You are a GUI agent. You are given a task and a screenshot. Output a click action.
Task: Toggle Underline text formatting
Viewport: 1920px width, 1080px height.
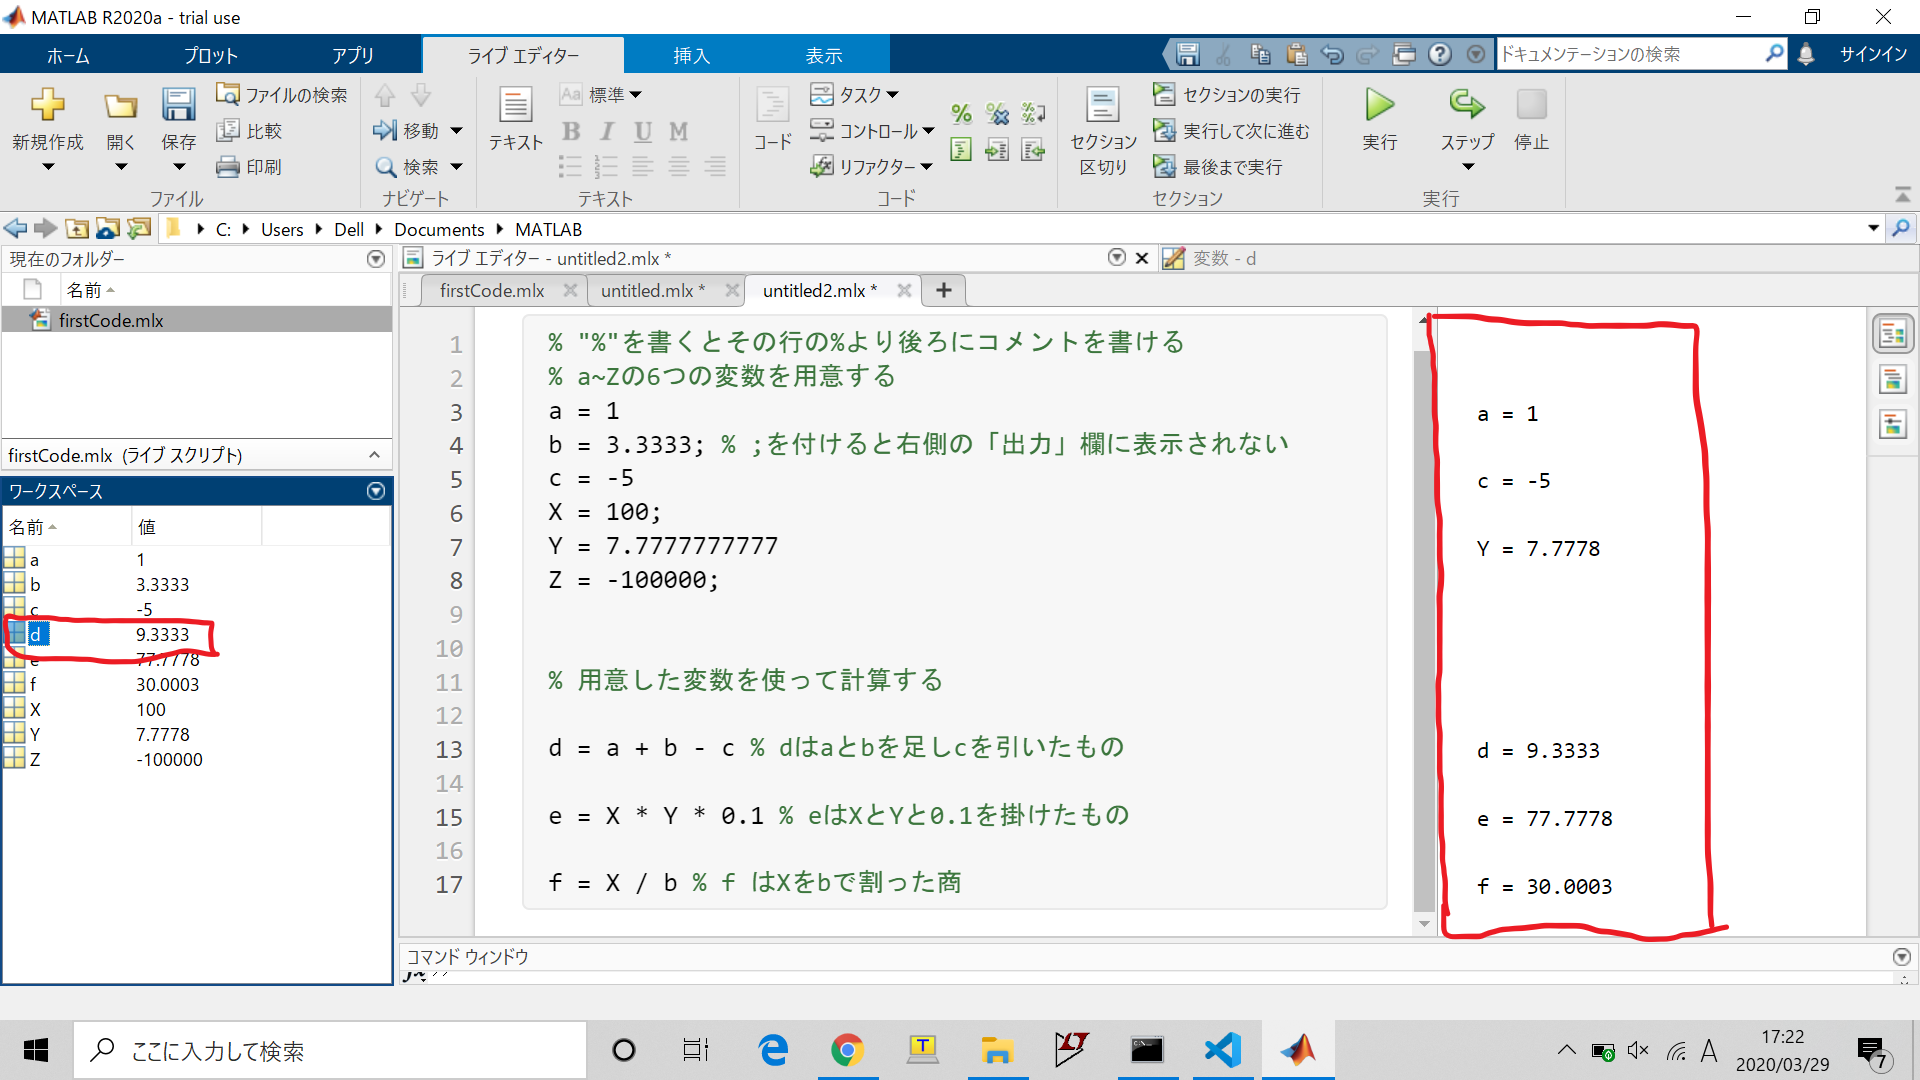pyautogui.click(x=643, y=131)
